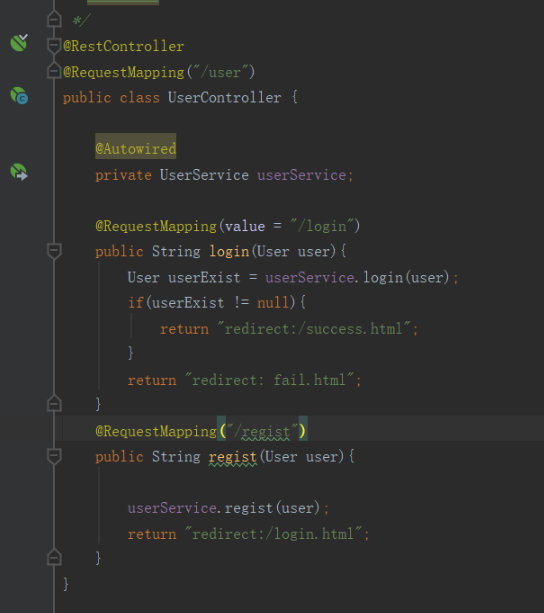
Task: Click fold end marker of the login method
Action: click(54, 403)
